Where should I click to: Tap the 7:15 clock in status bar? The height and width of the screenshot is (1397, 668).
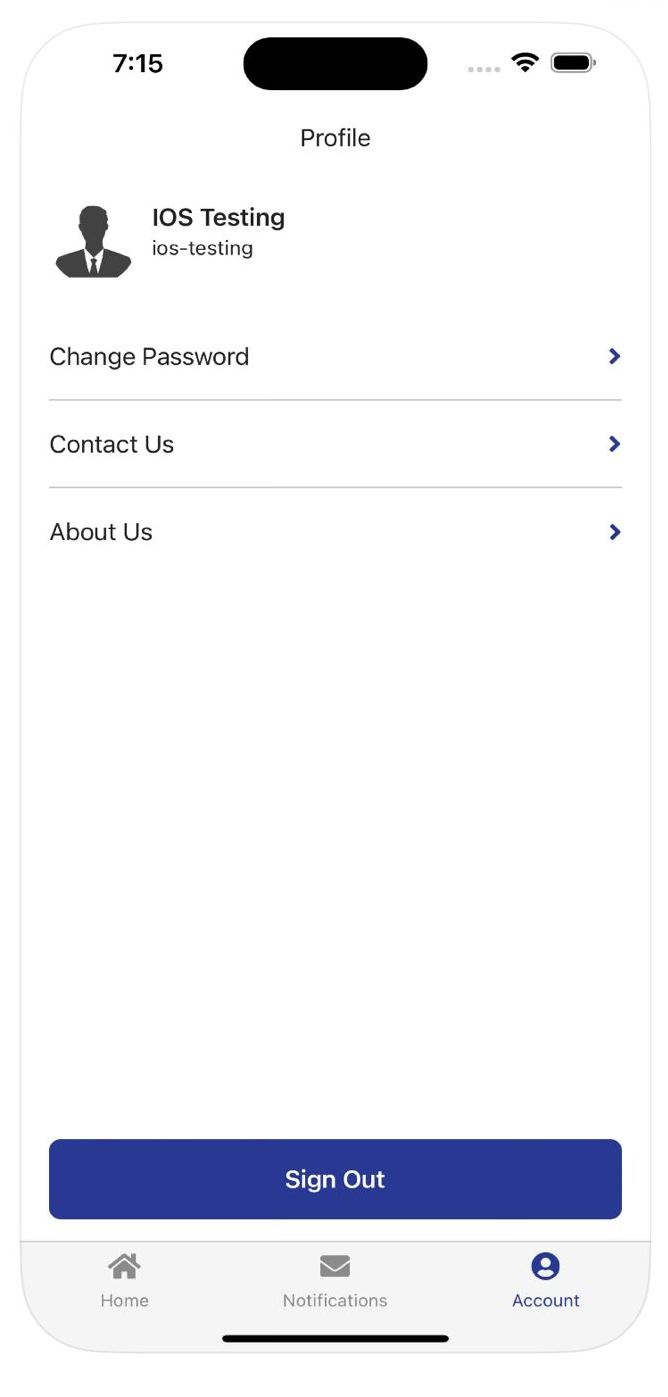[138, 63]
